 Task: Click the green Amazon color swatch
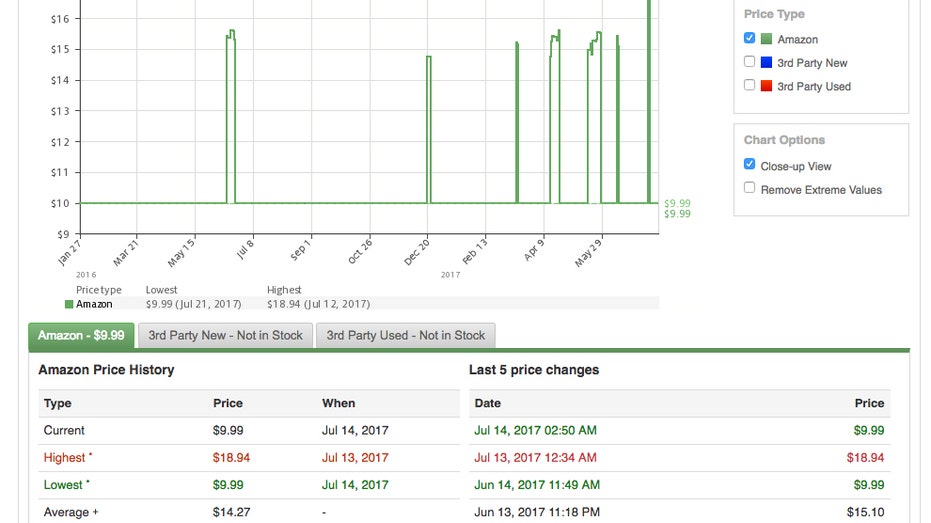click(x=767, y=39)
